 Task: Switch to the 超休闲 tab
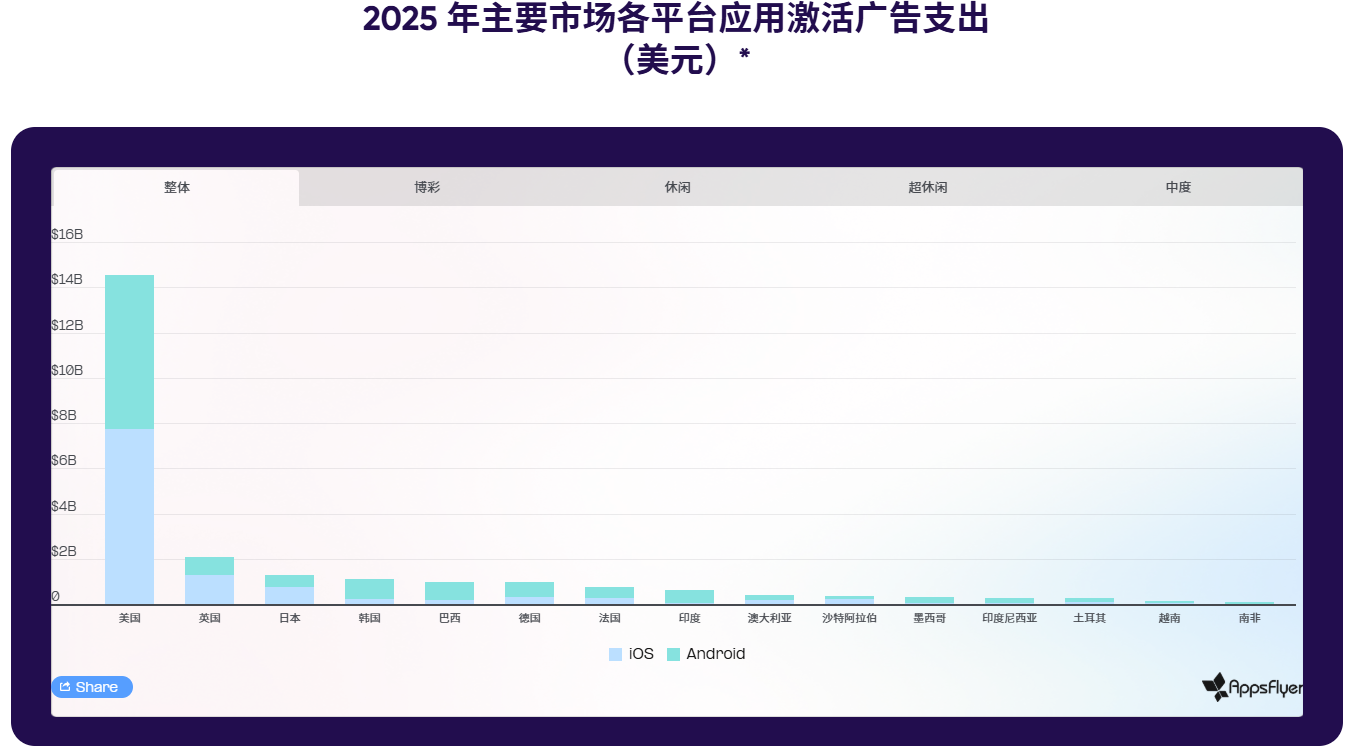(x=927, y=188)
